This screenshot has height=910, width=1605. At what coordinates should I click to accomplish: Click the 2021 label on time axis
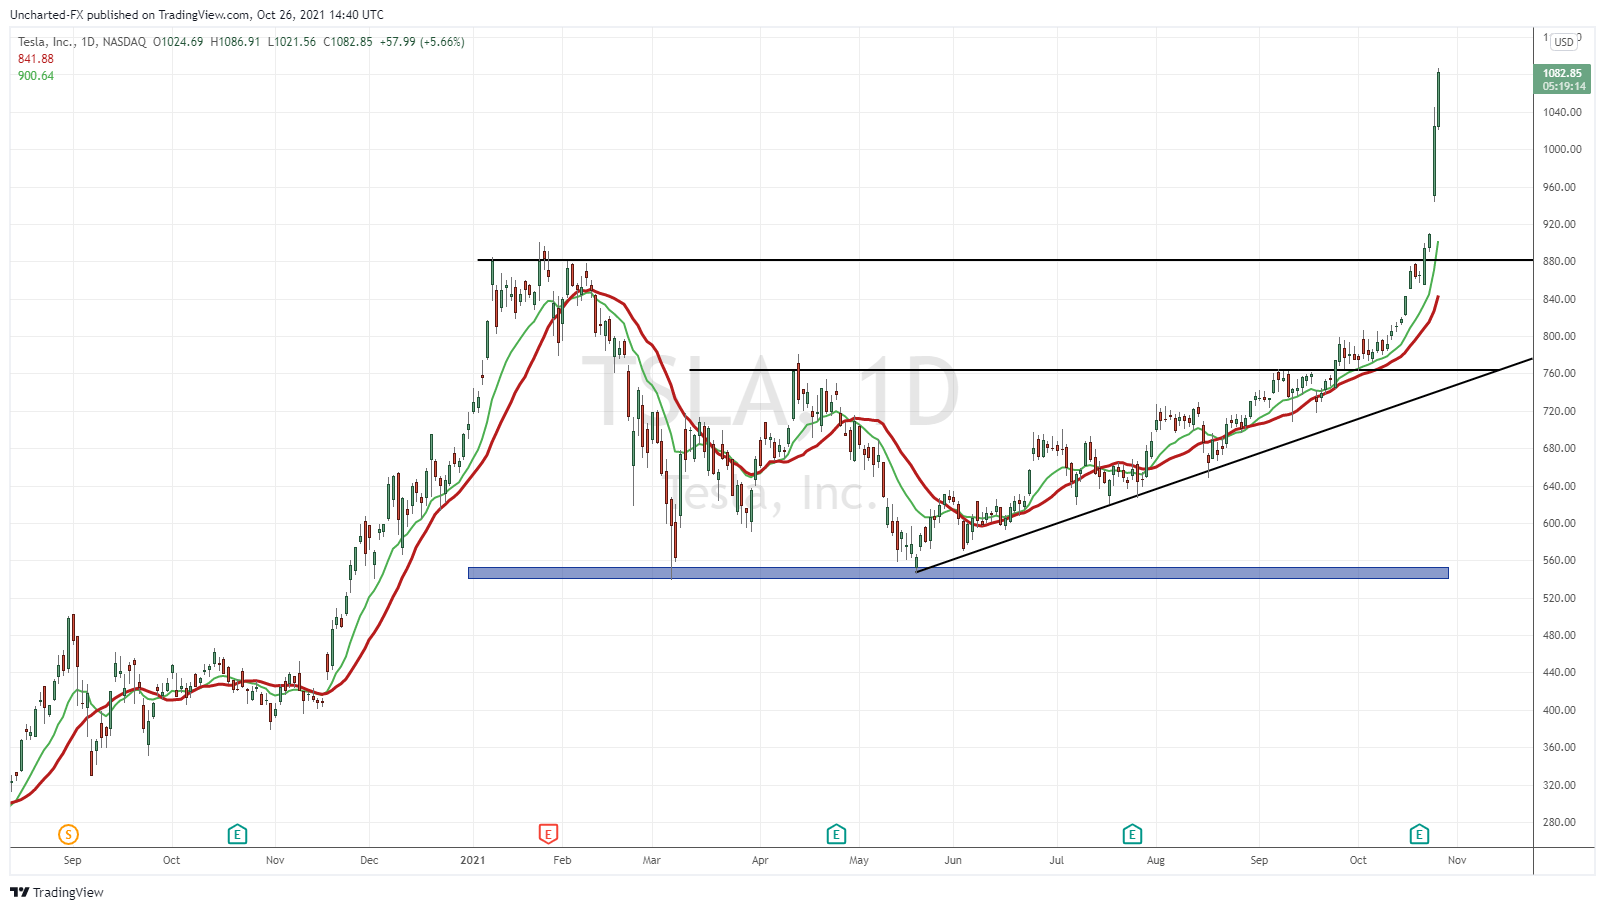[x=472, y=860]
